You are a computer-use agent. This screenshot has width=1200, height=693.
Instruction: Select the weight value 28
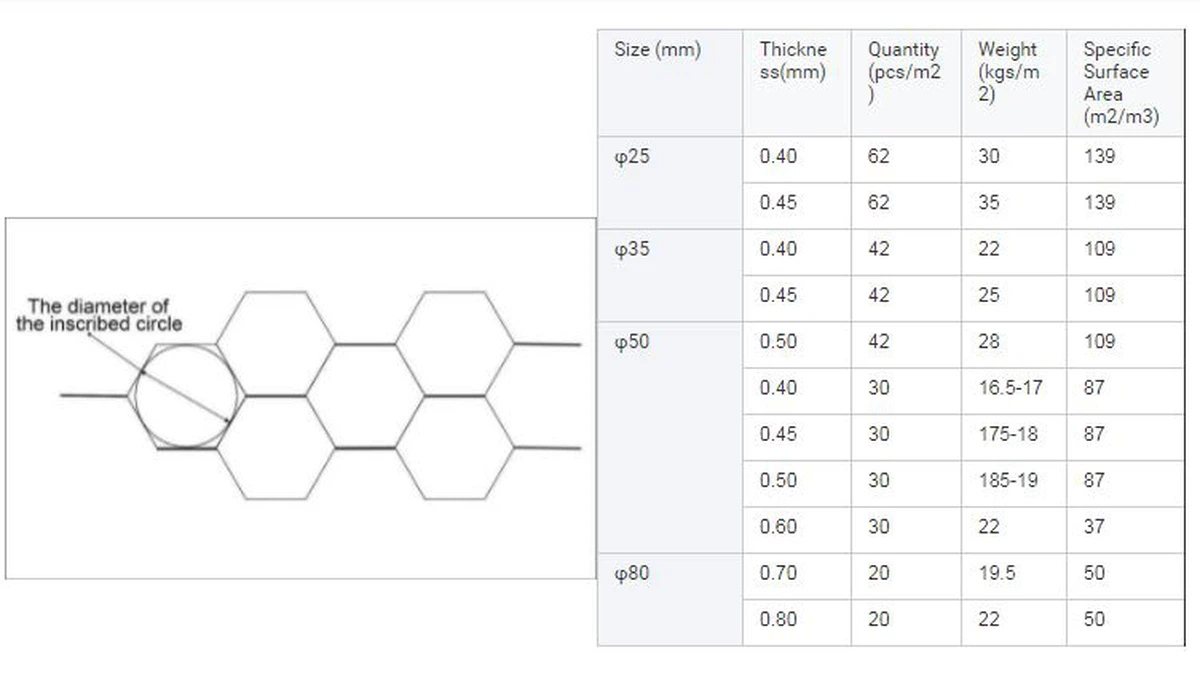(x=988, y=342)
